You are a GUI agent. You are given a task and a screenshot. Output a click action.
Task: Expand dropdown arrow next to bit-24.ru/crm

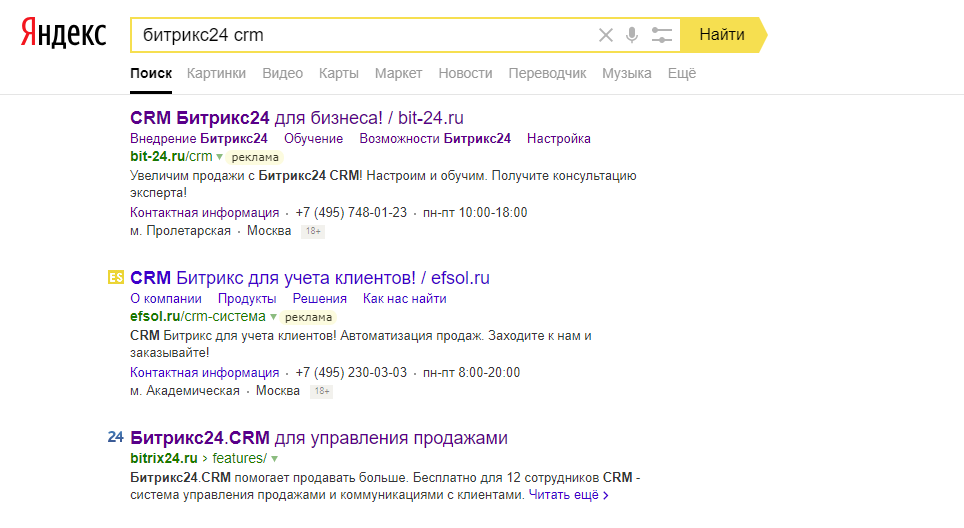(219, 157)
